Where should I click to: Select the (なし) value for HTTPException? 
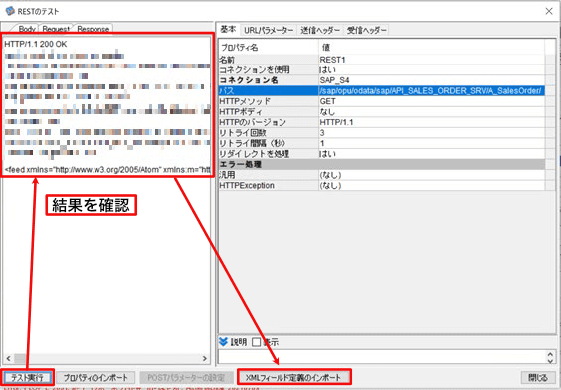pos(431,185)
